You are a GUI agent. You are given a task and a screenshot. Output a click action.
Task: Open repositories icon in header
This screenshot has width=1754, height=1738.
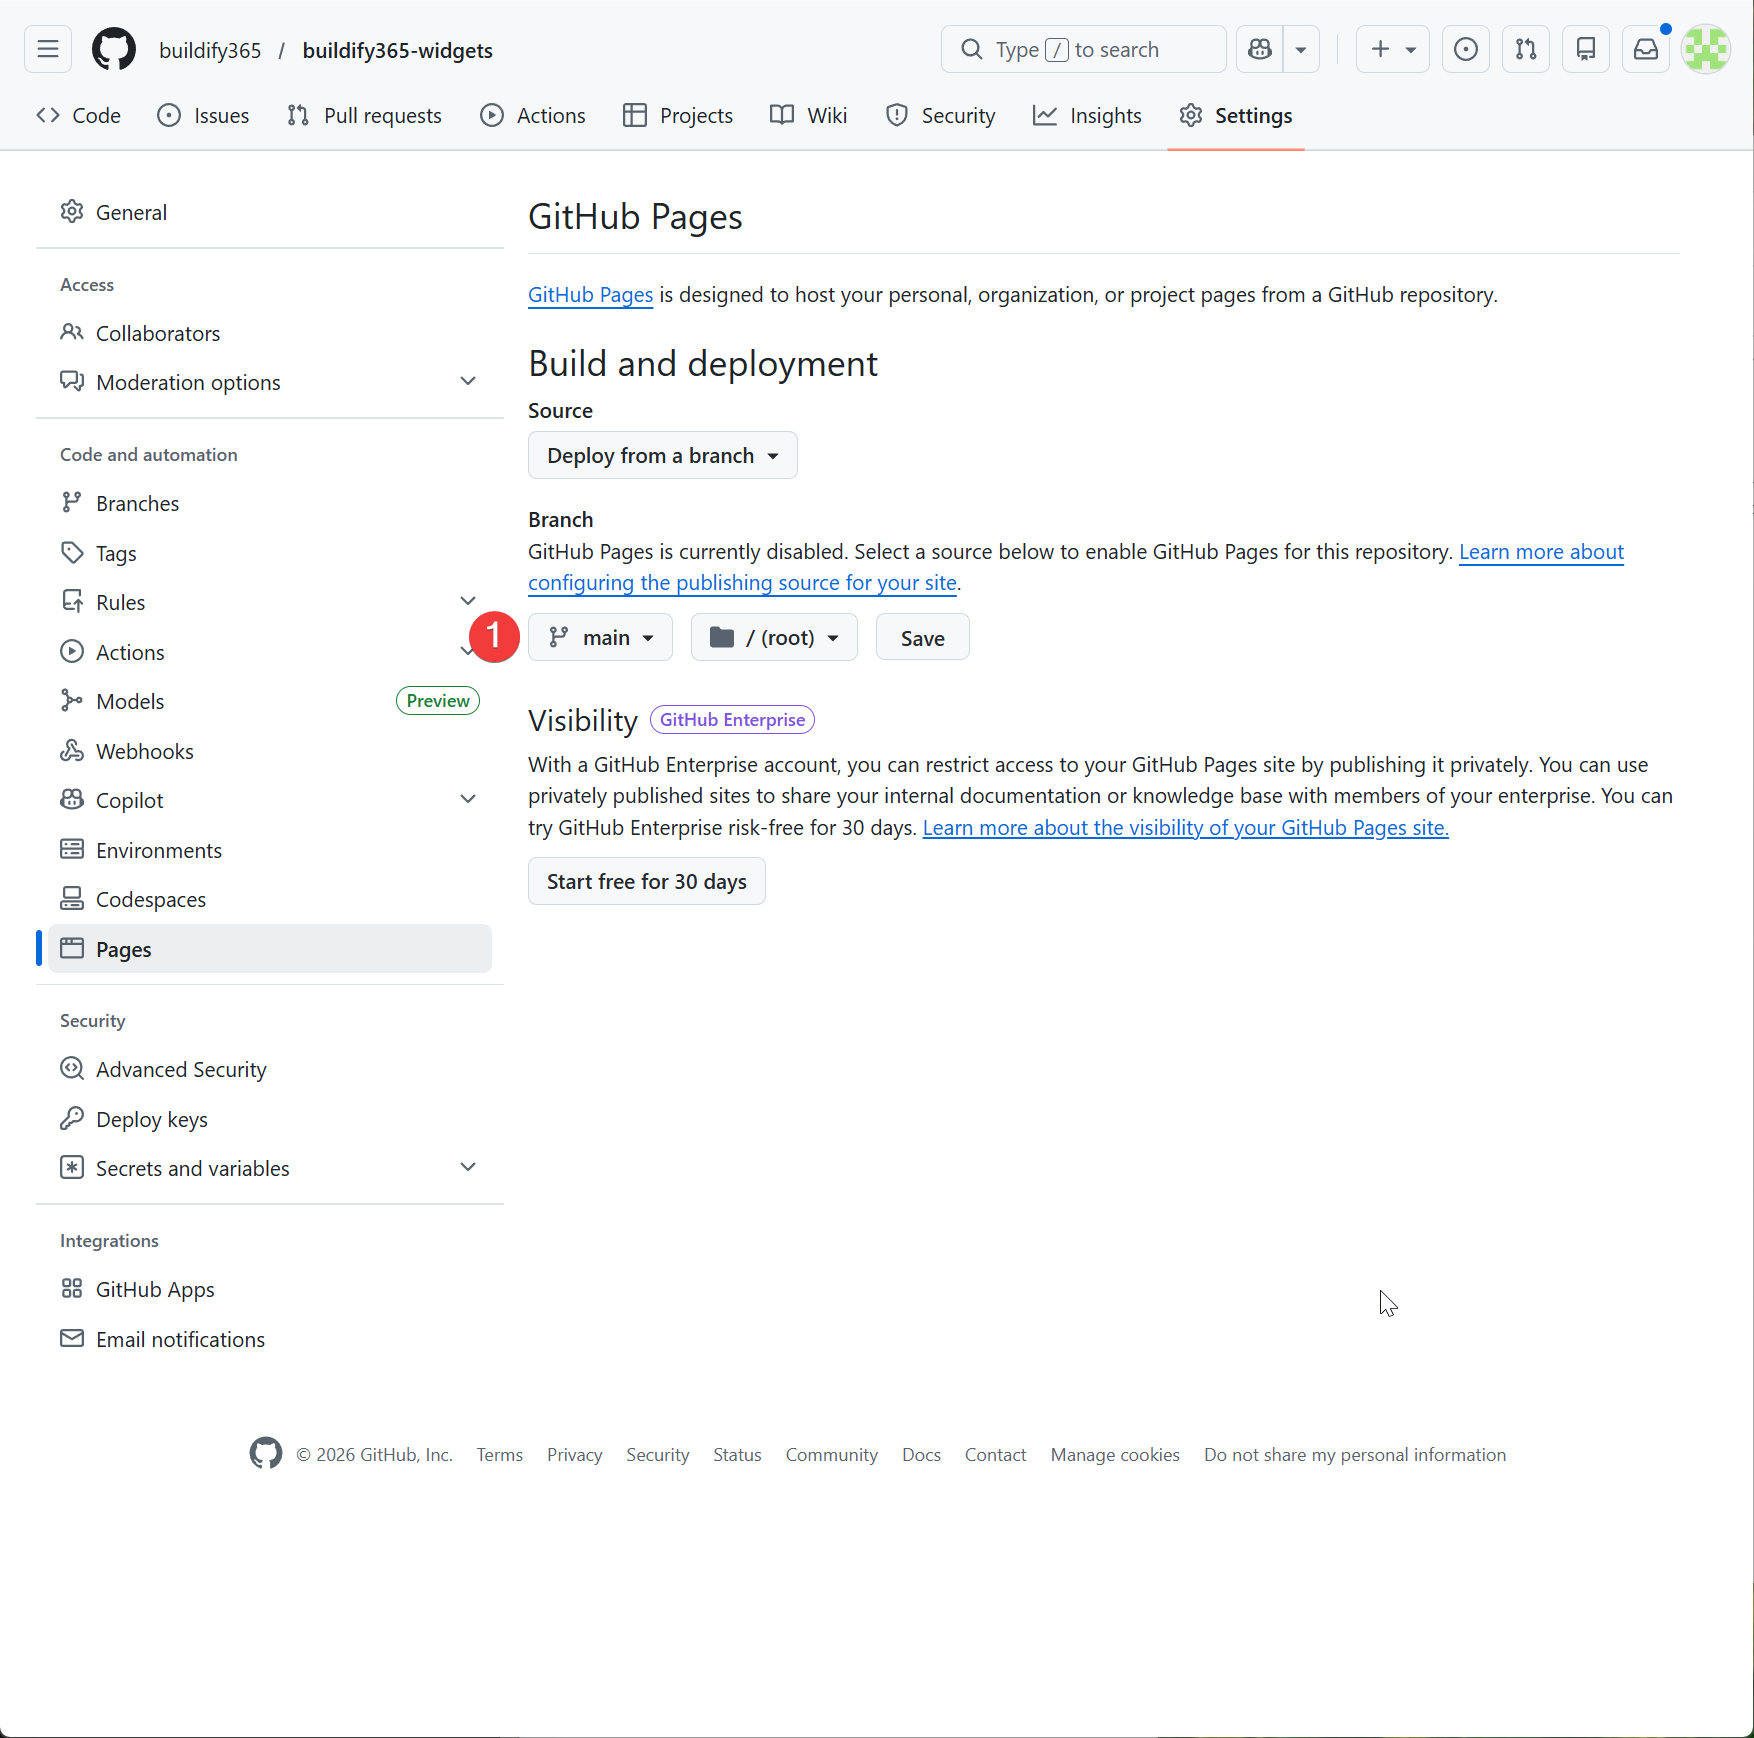pyautogui.click(x=1586, y=49)
